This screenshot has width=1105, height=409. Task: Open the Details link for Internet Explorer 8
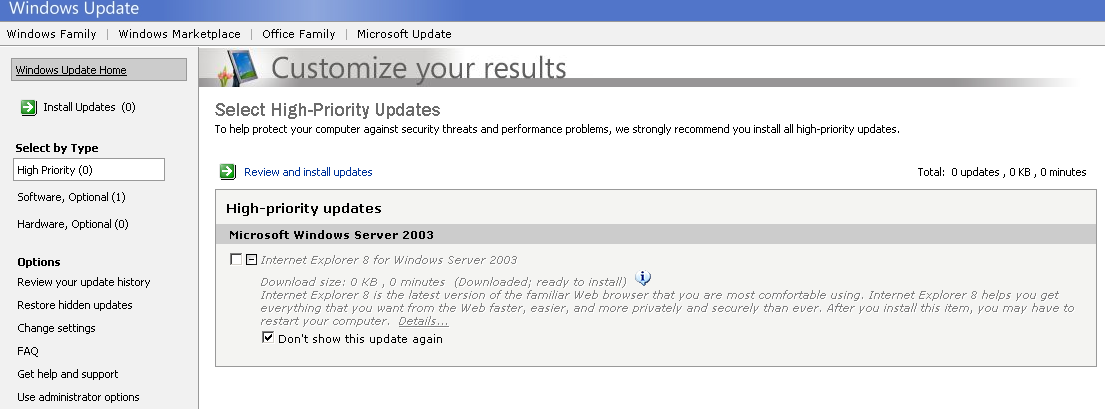click(423, 321)
